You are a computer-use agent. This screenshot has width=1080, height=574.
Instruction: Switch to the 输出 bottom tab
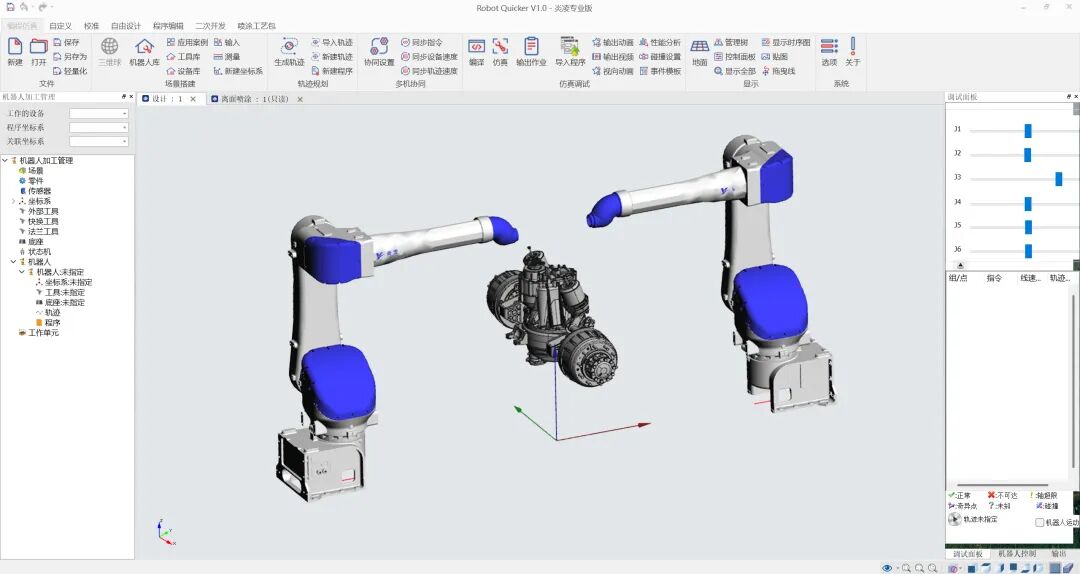(x=1058, y=554)
